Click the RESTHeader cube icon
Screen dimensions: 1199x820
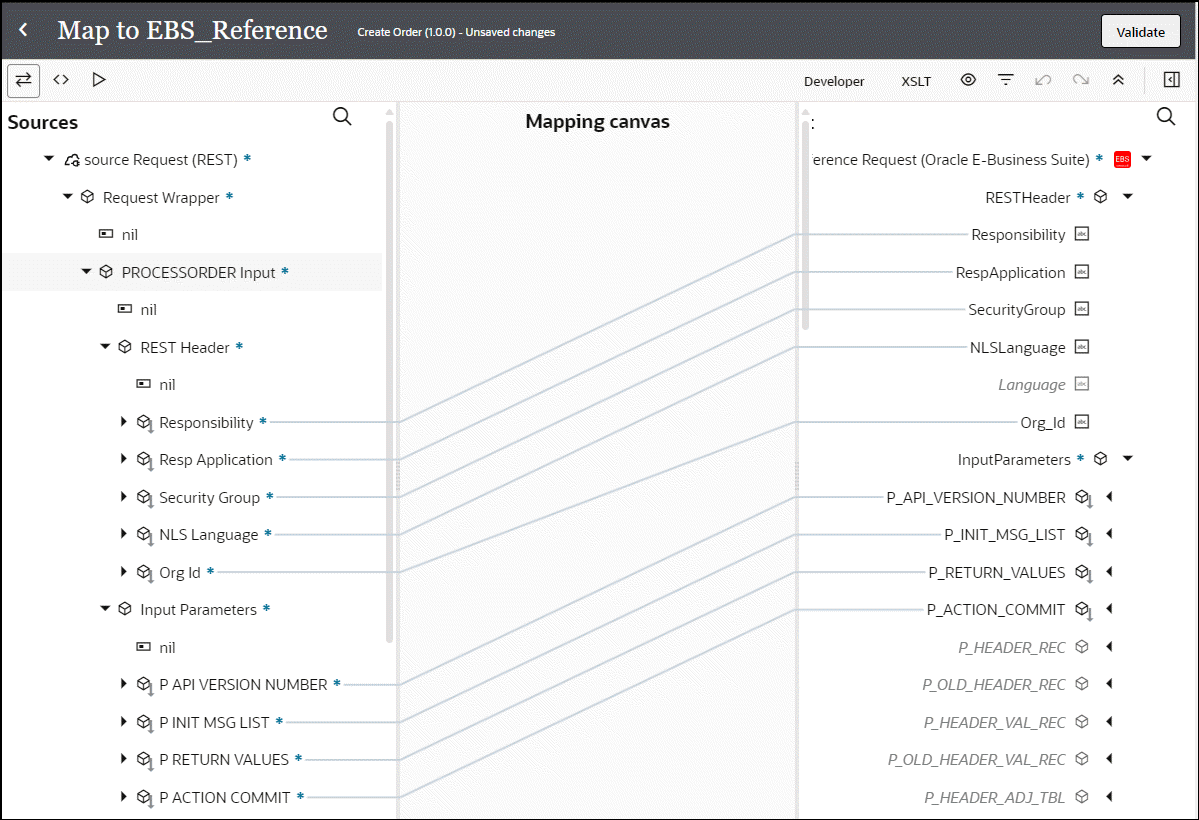tap(1100, 197)
